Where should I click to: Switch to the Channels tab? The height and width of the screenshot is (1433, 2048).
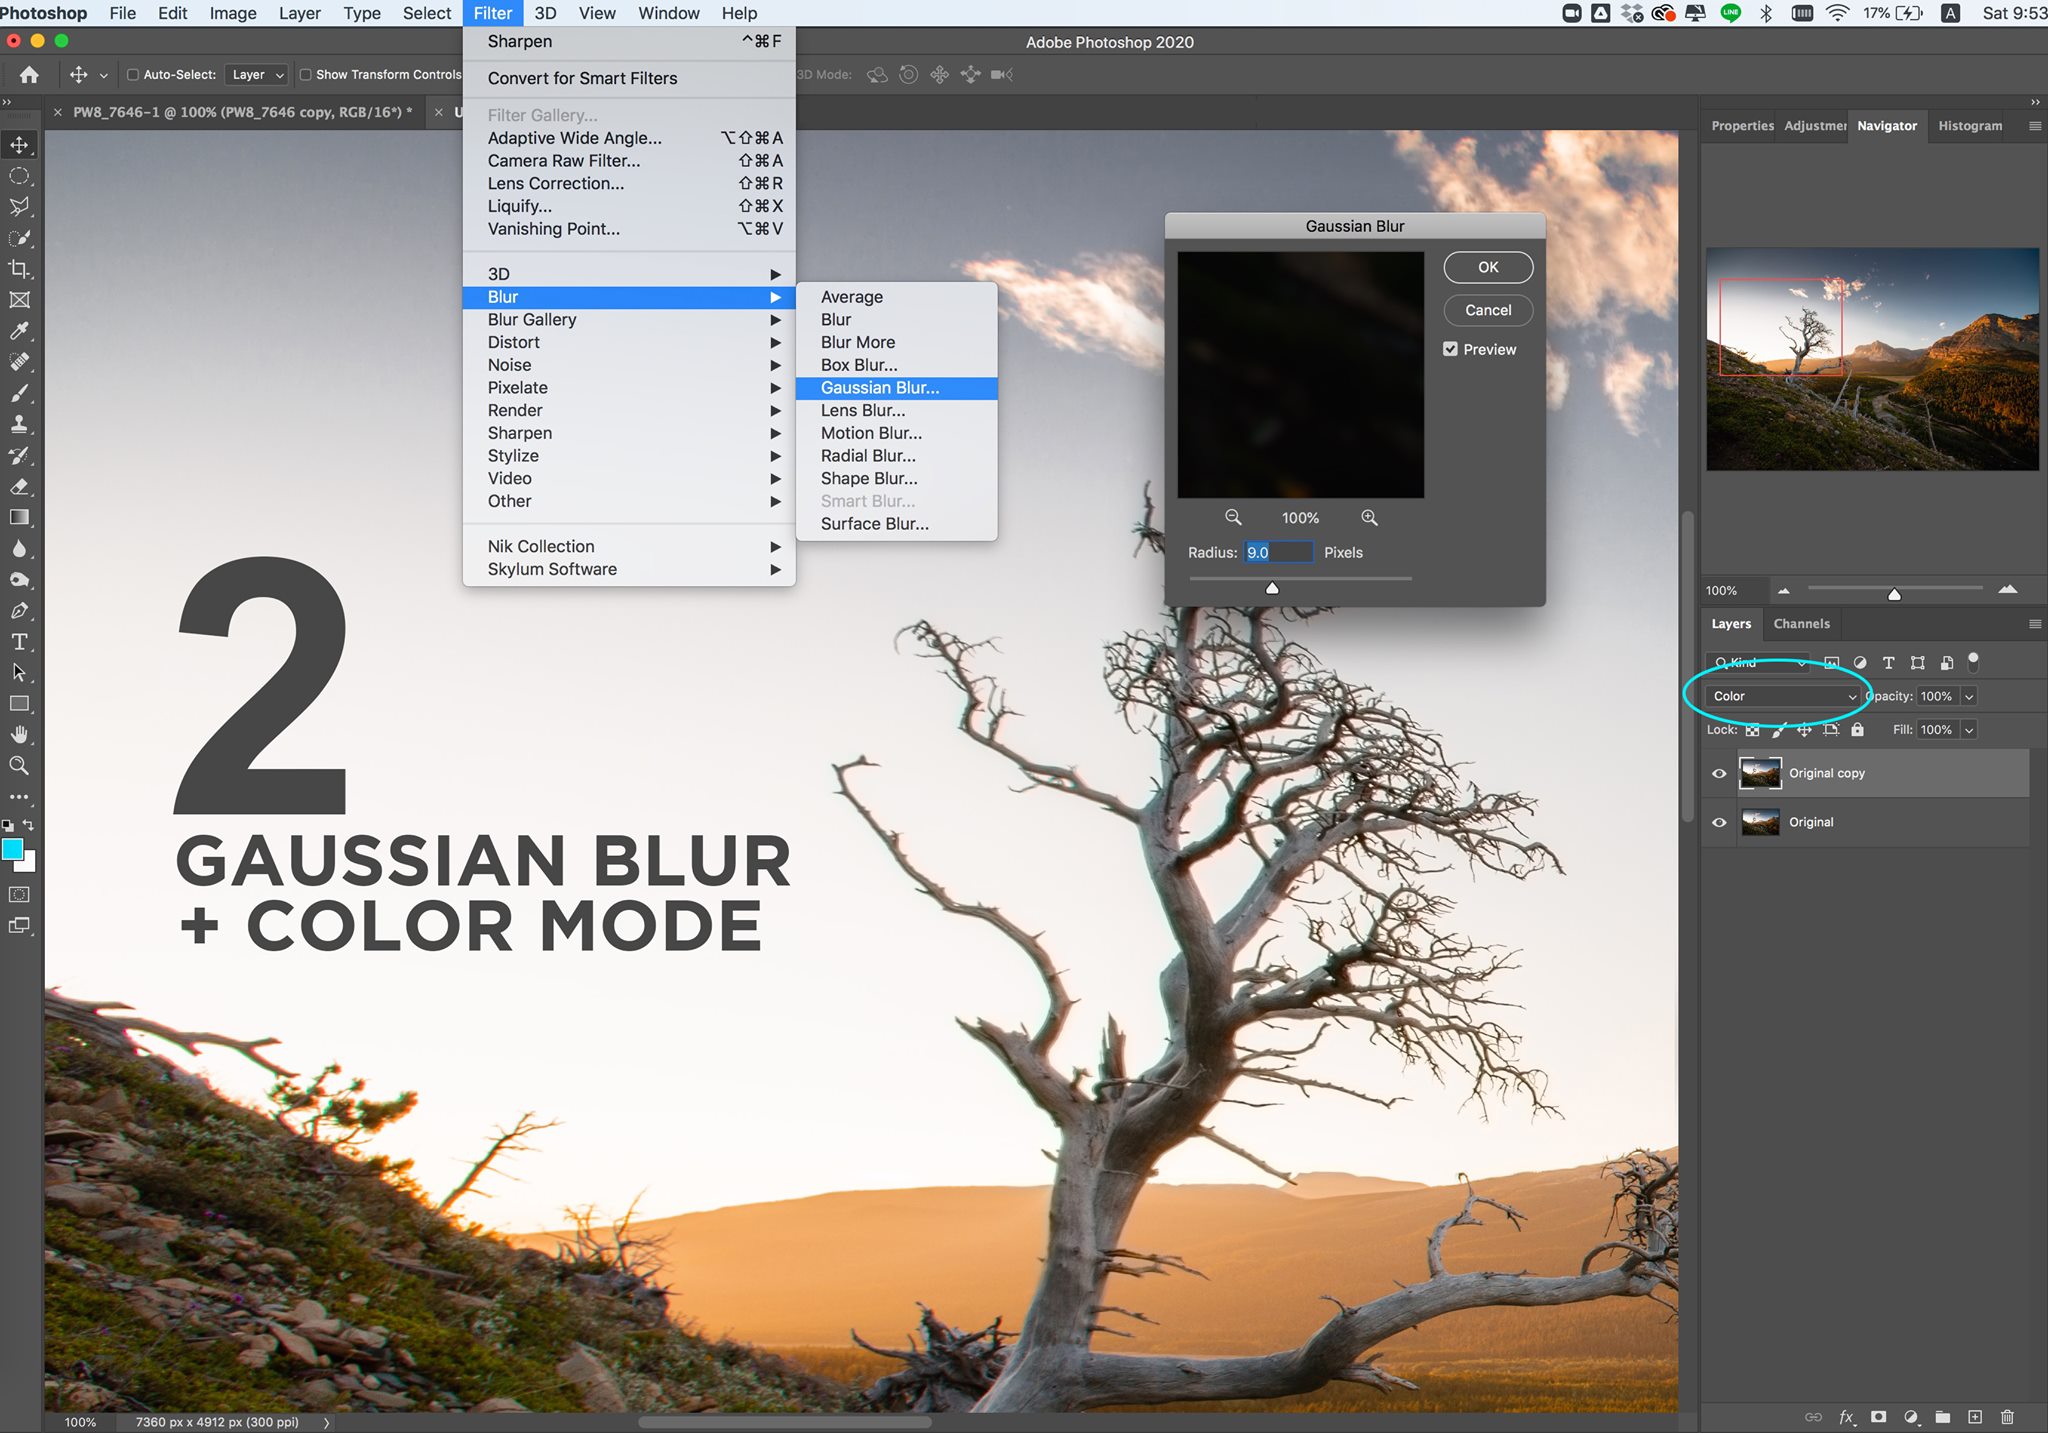tap(1801, 624)
